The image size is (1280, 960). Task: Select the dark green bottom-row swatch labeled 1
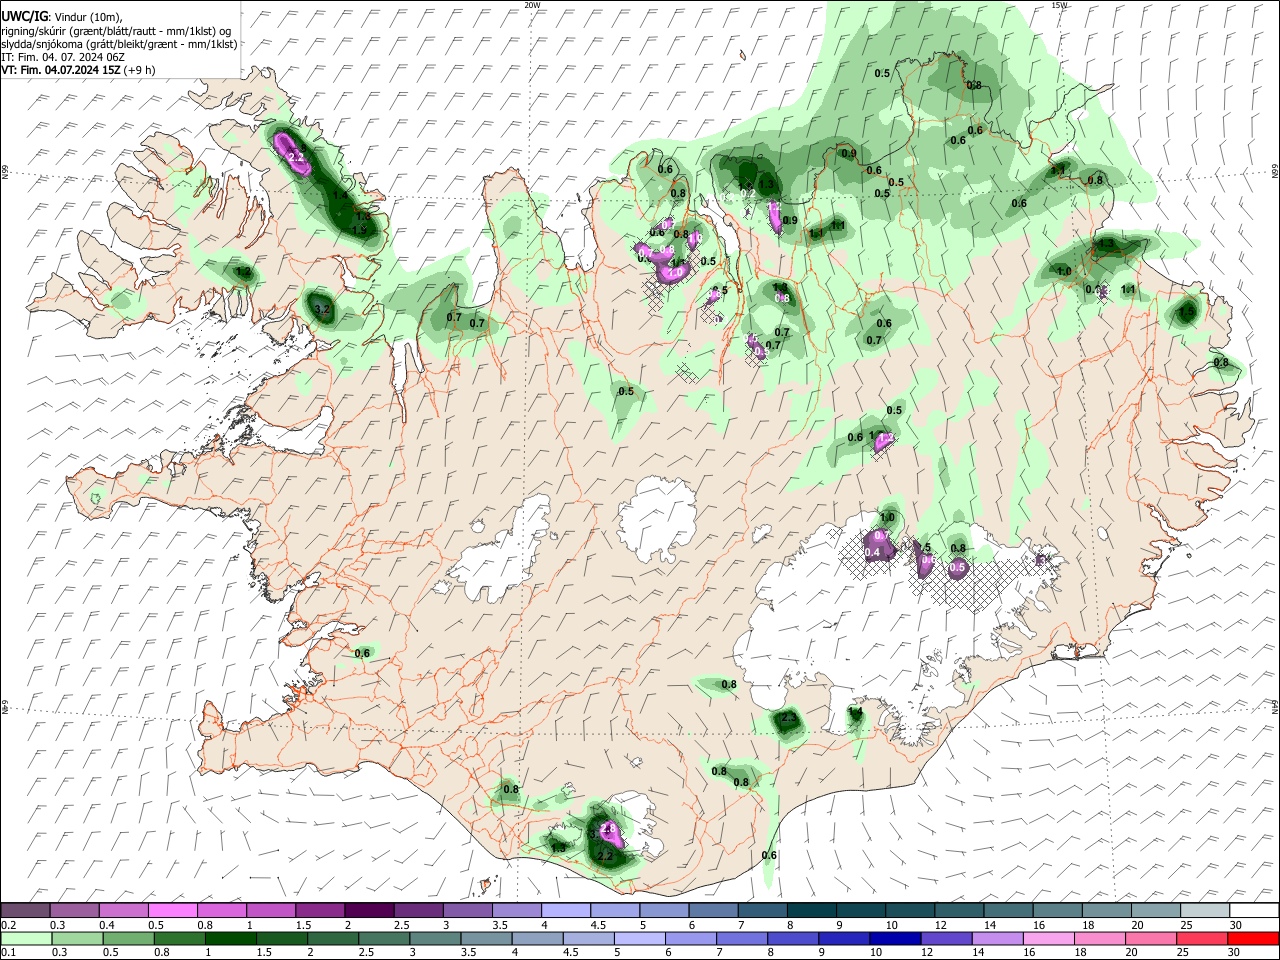(x=230, y=938)
